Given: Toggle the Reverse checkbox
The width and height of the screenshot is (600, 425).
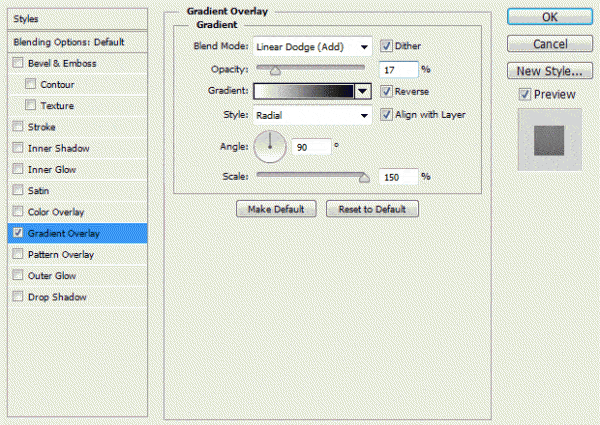Looking at the screenshot, I should click(386, 91).
